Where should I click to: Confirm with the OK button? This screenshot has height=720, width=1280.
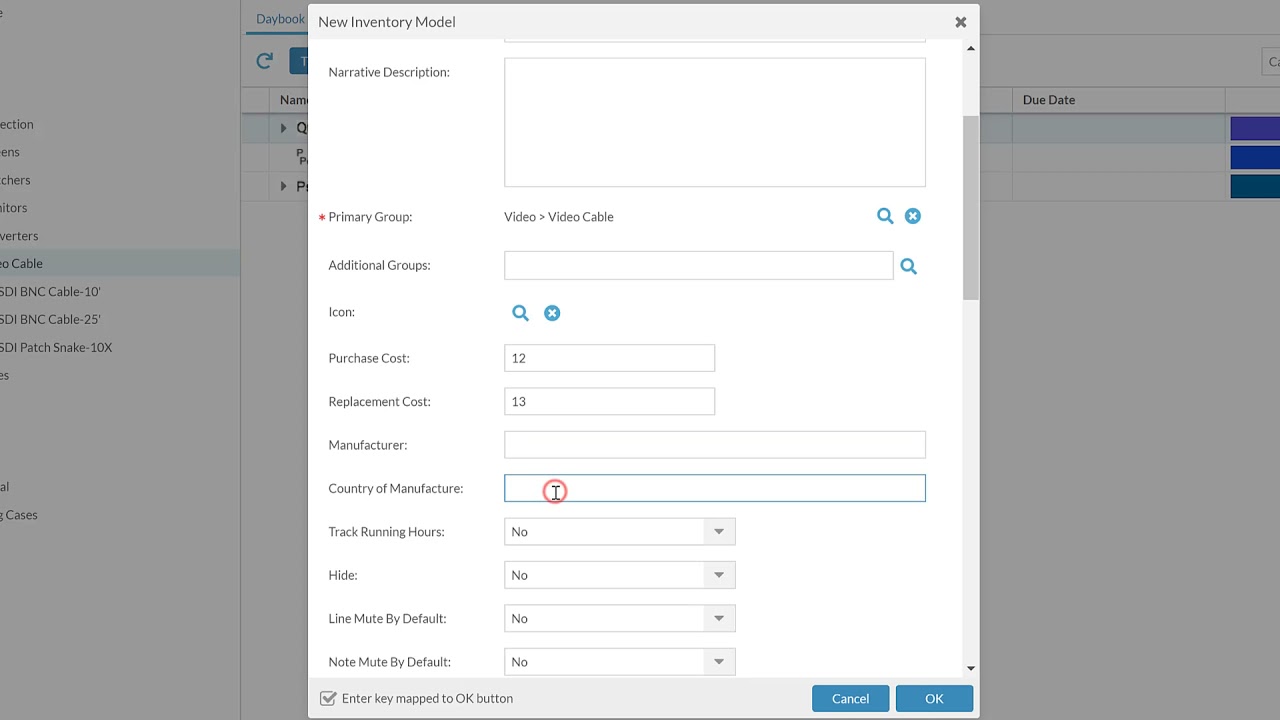pyautogui.click(x=934, y=698)
